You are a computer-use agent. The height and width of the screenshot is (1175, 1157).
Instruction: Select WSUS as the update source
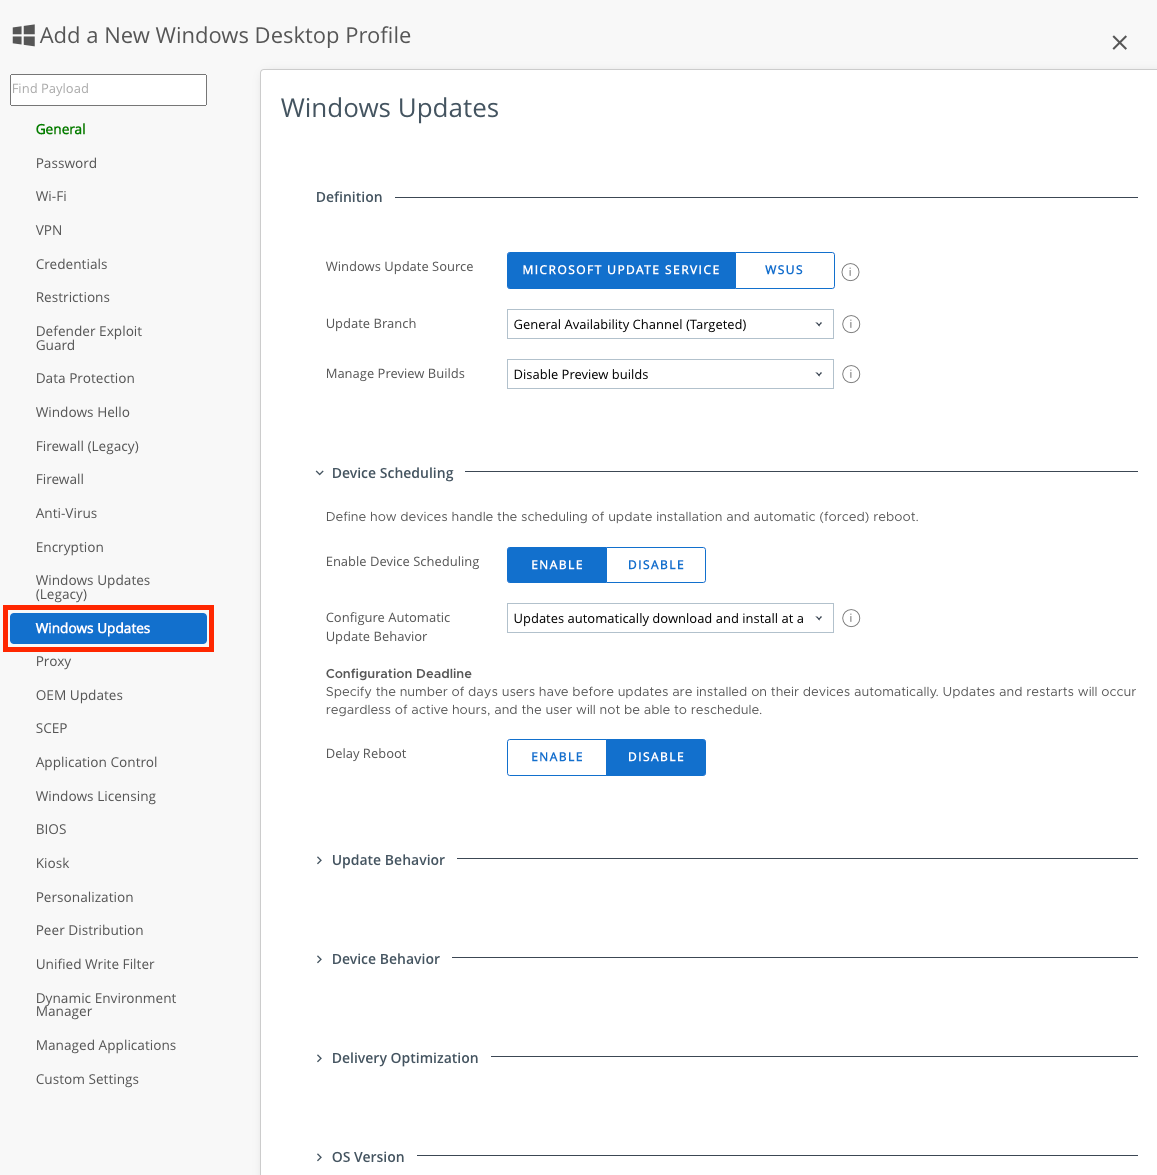point(784,270)
